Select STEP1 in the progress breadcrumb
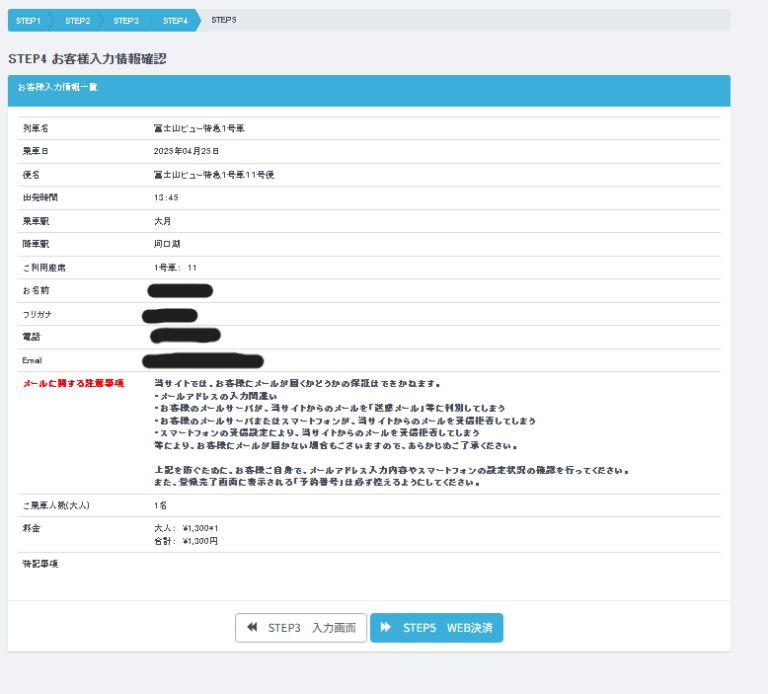This screenshot has width=768, height=694. click(28, 20)
